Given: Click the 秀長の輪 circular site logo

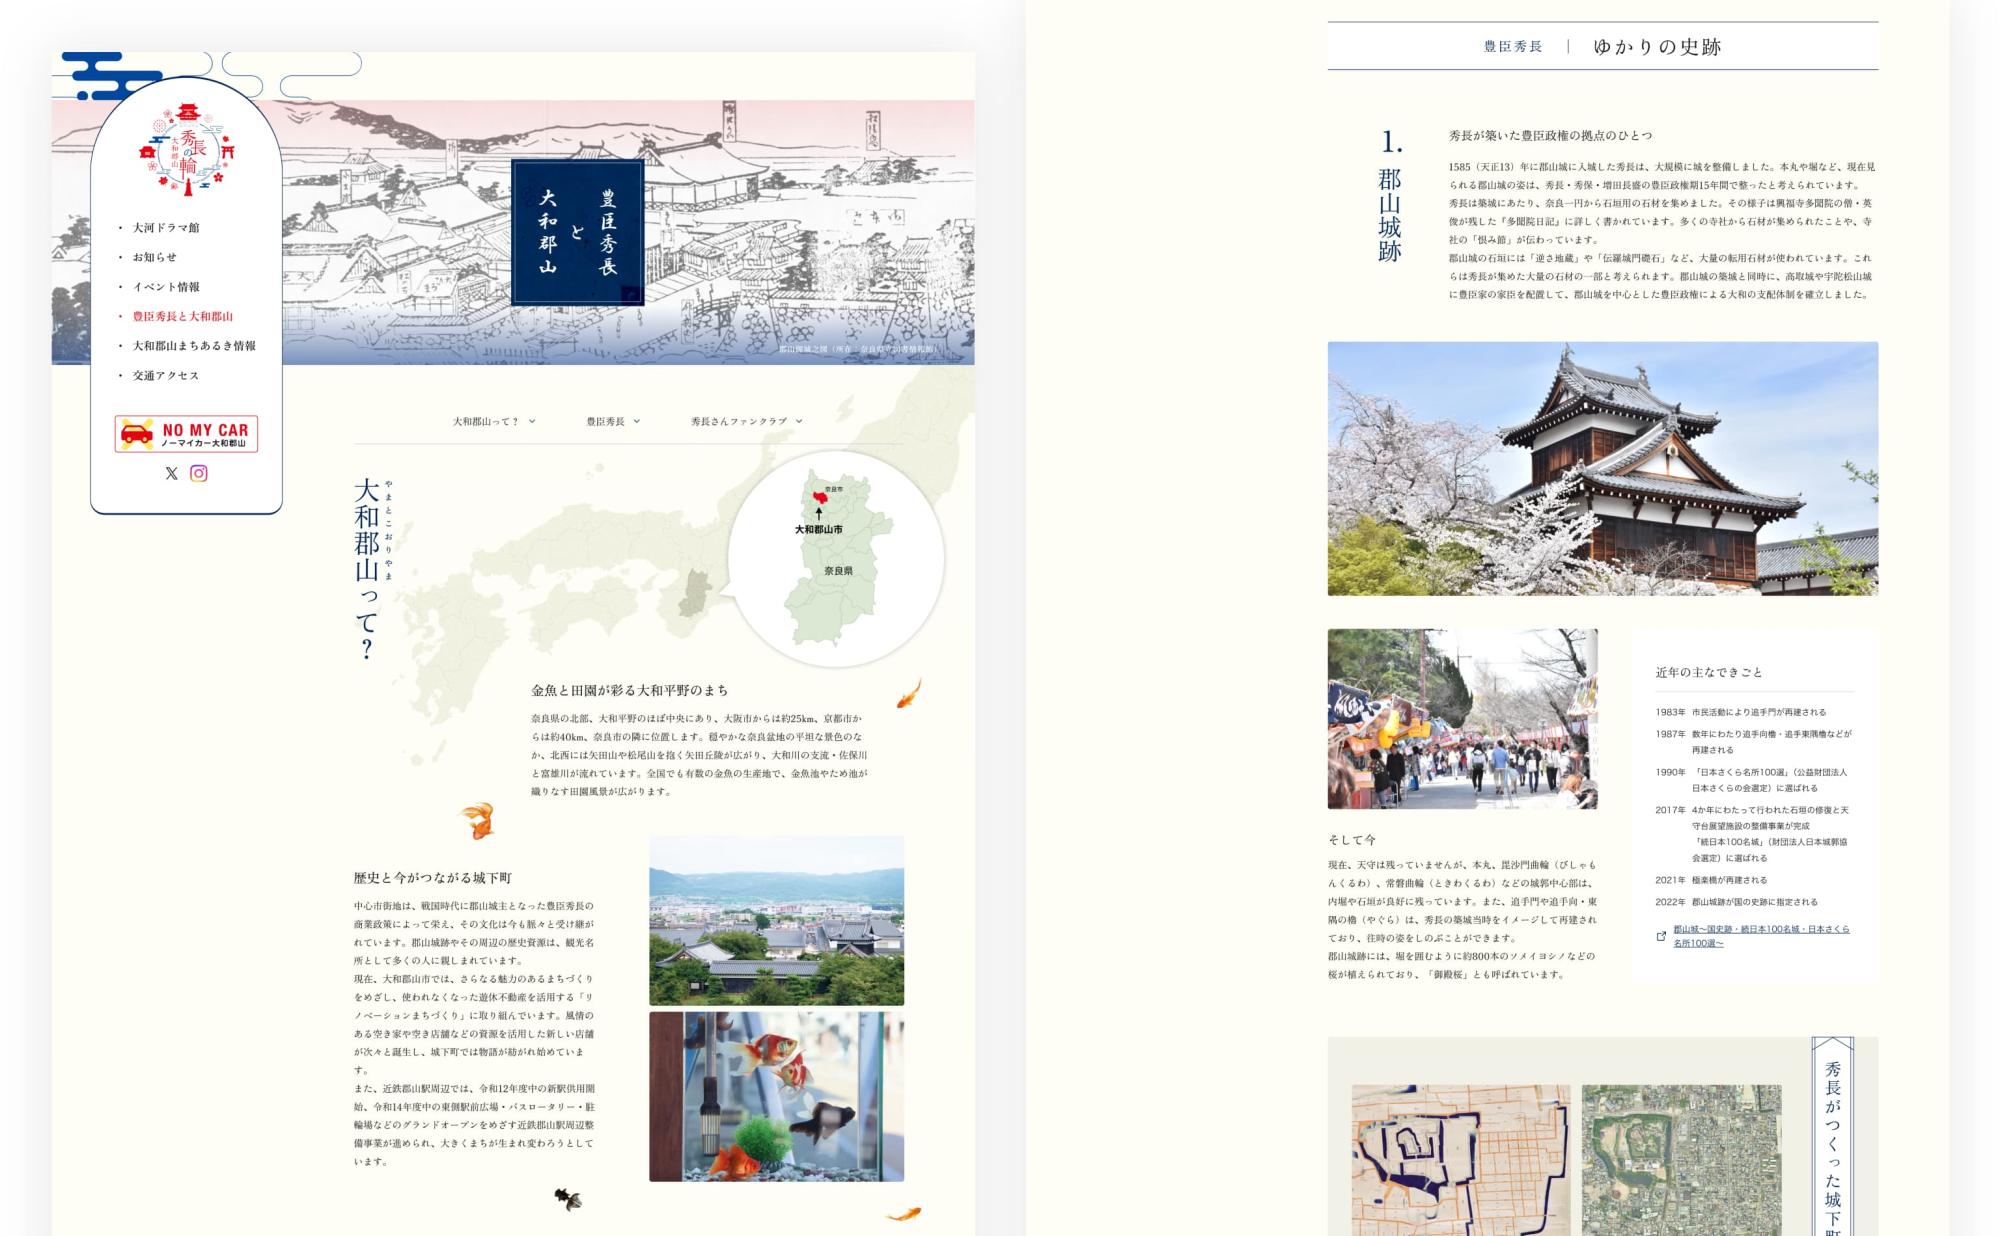Looking at the screenshot, I should [x=186, y=150].
